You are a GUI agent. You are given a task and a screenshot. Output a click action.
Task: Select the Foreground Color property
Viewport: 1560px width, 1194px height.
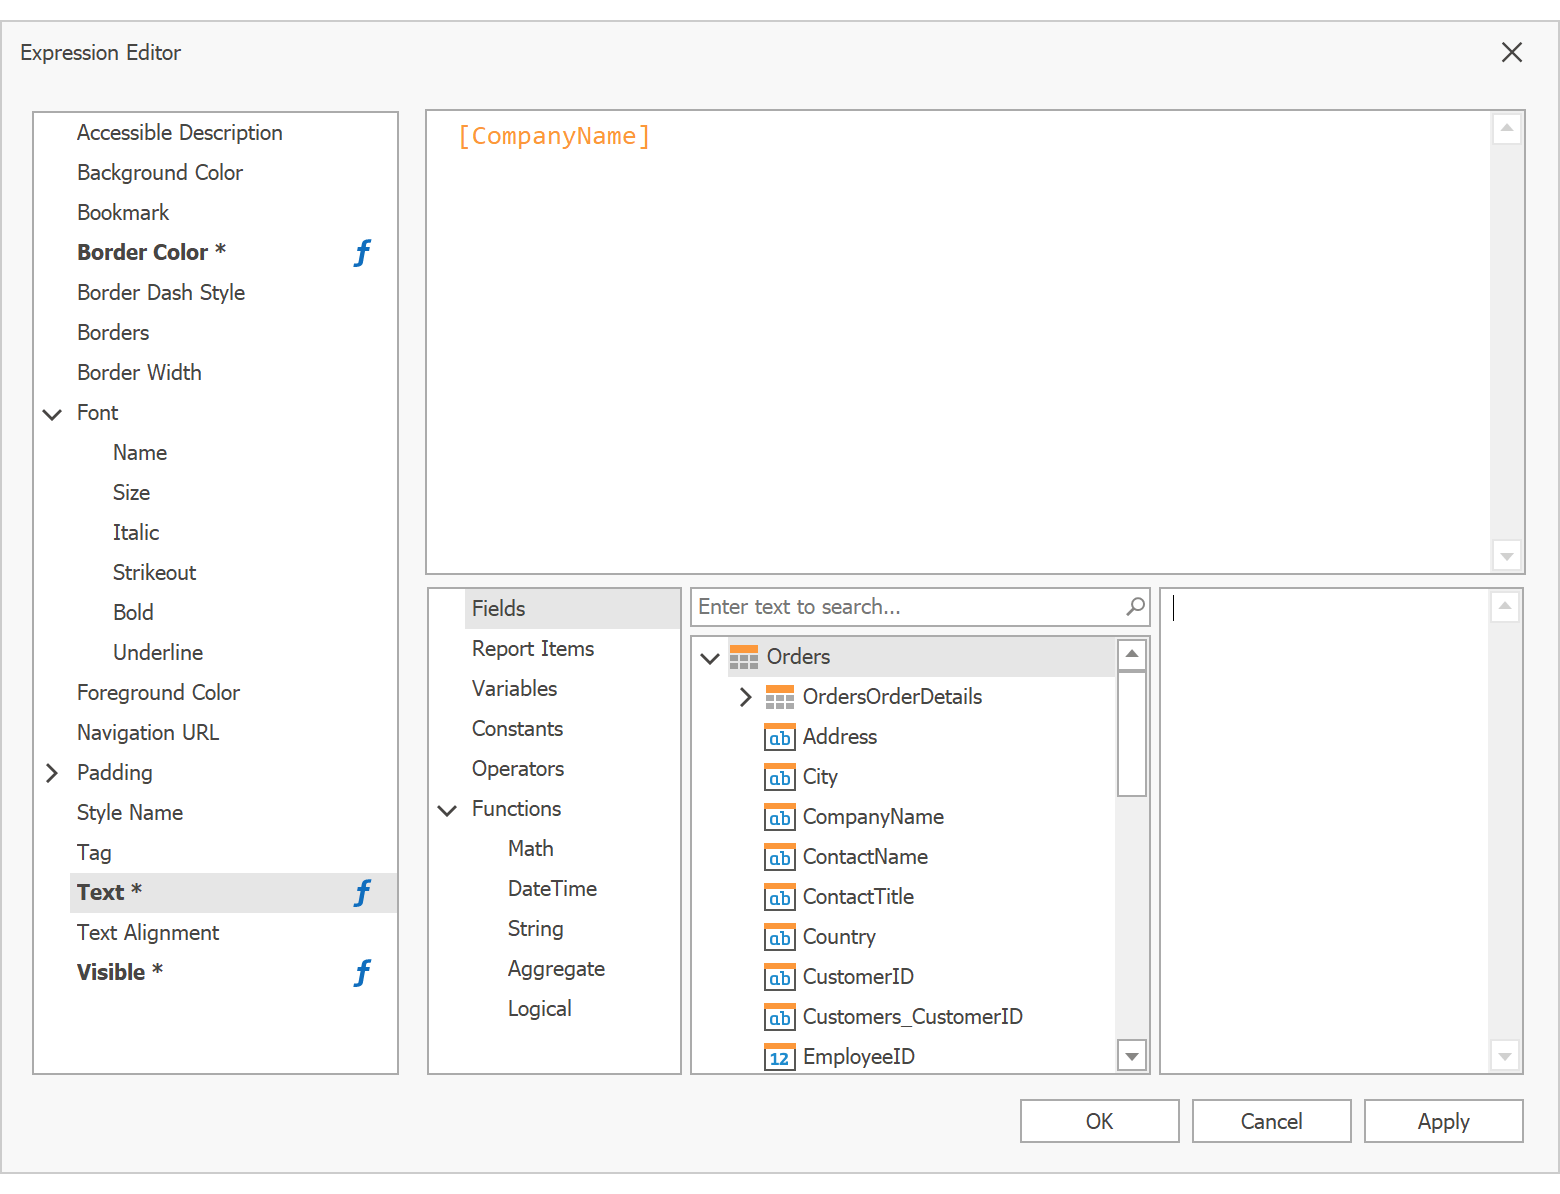[x=158, y=693]
